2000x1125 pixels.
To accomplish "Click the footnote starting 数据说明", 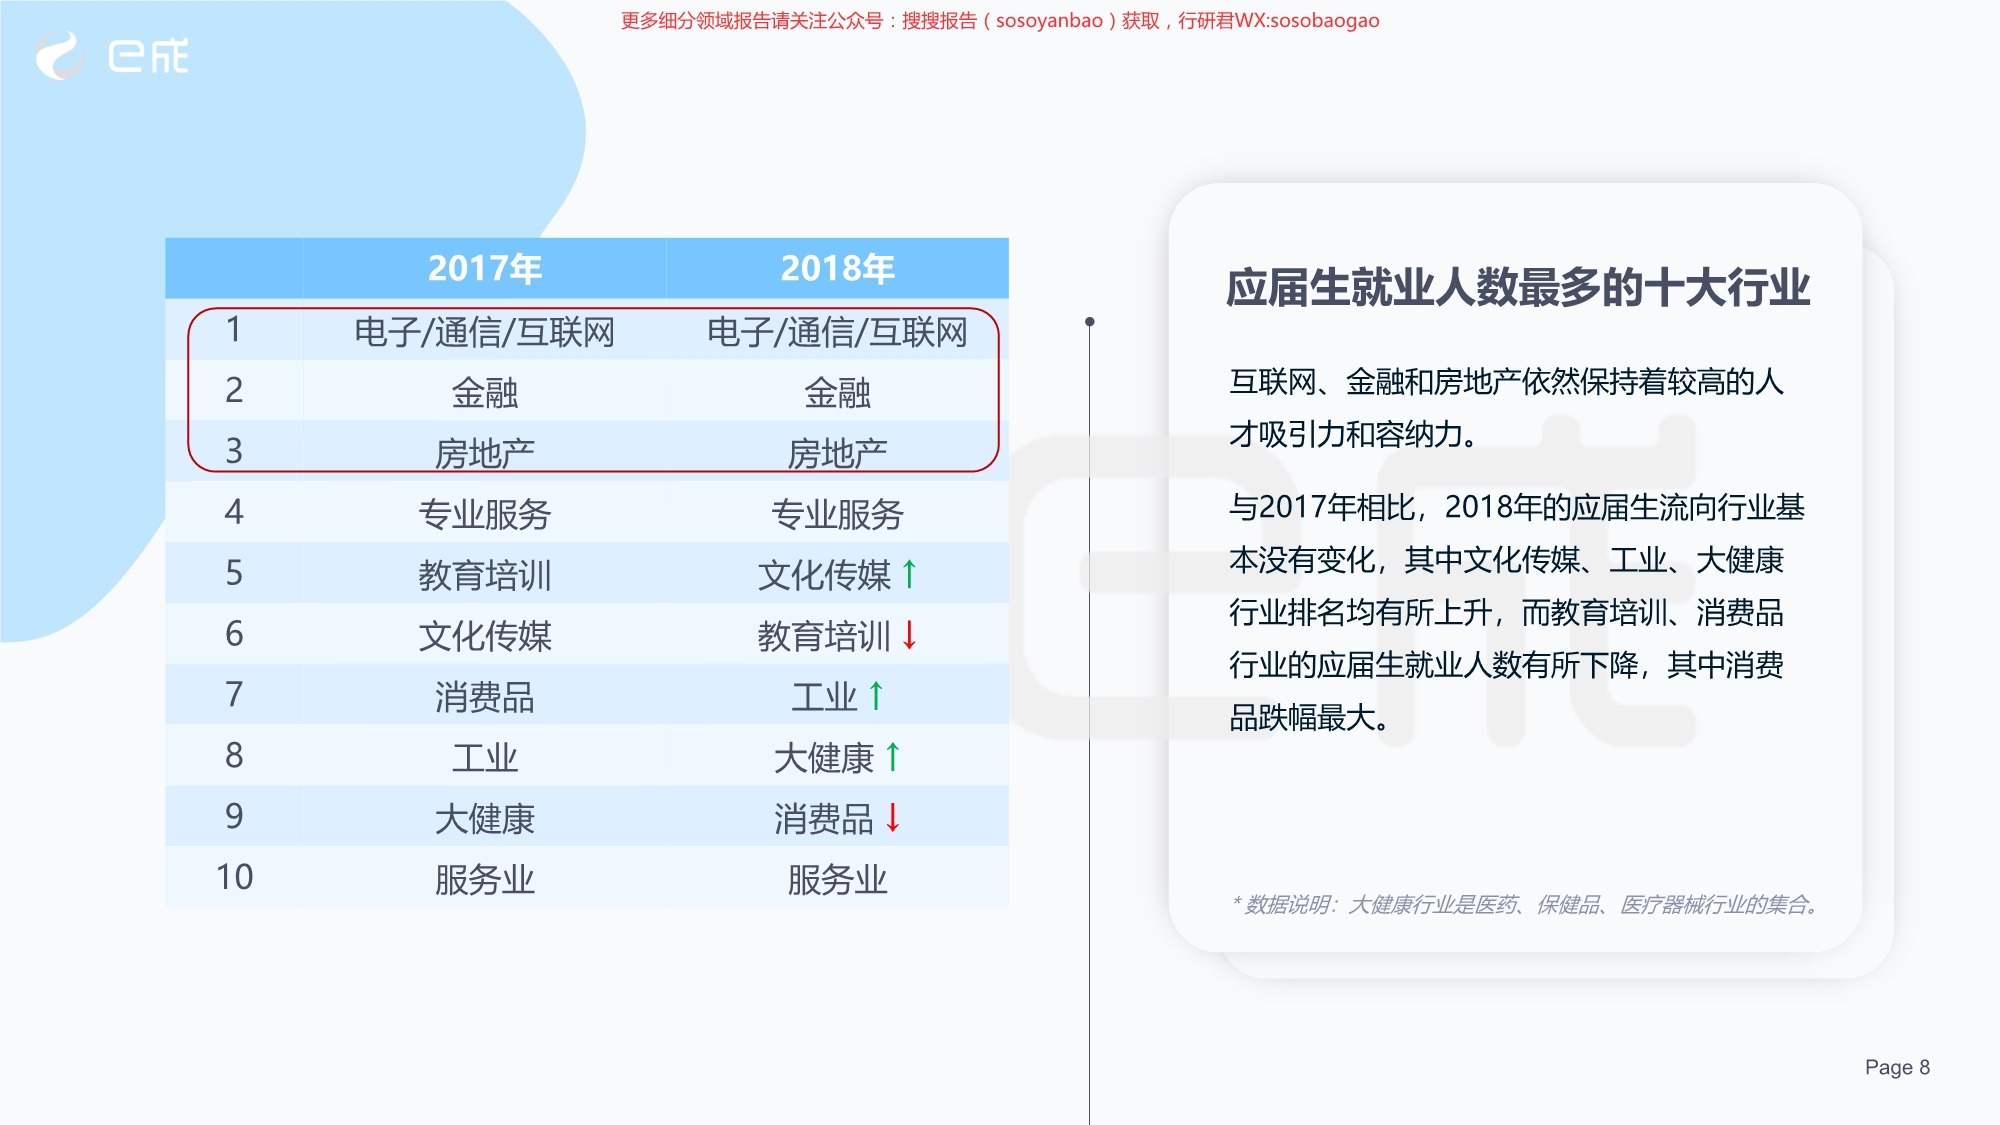I will tap(1526, 905).
